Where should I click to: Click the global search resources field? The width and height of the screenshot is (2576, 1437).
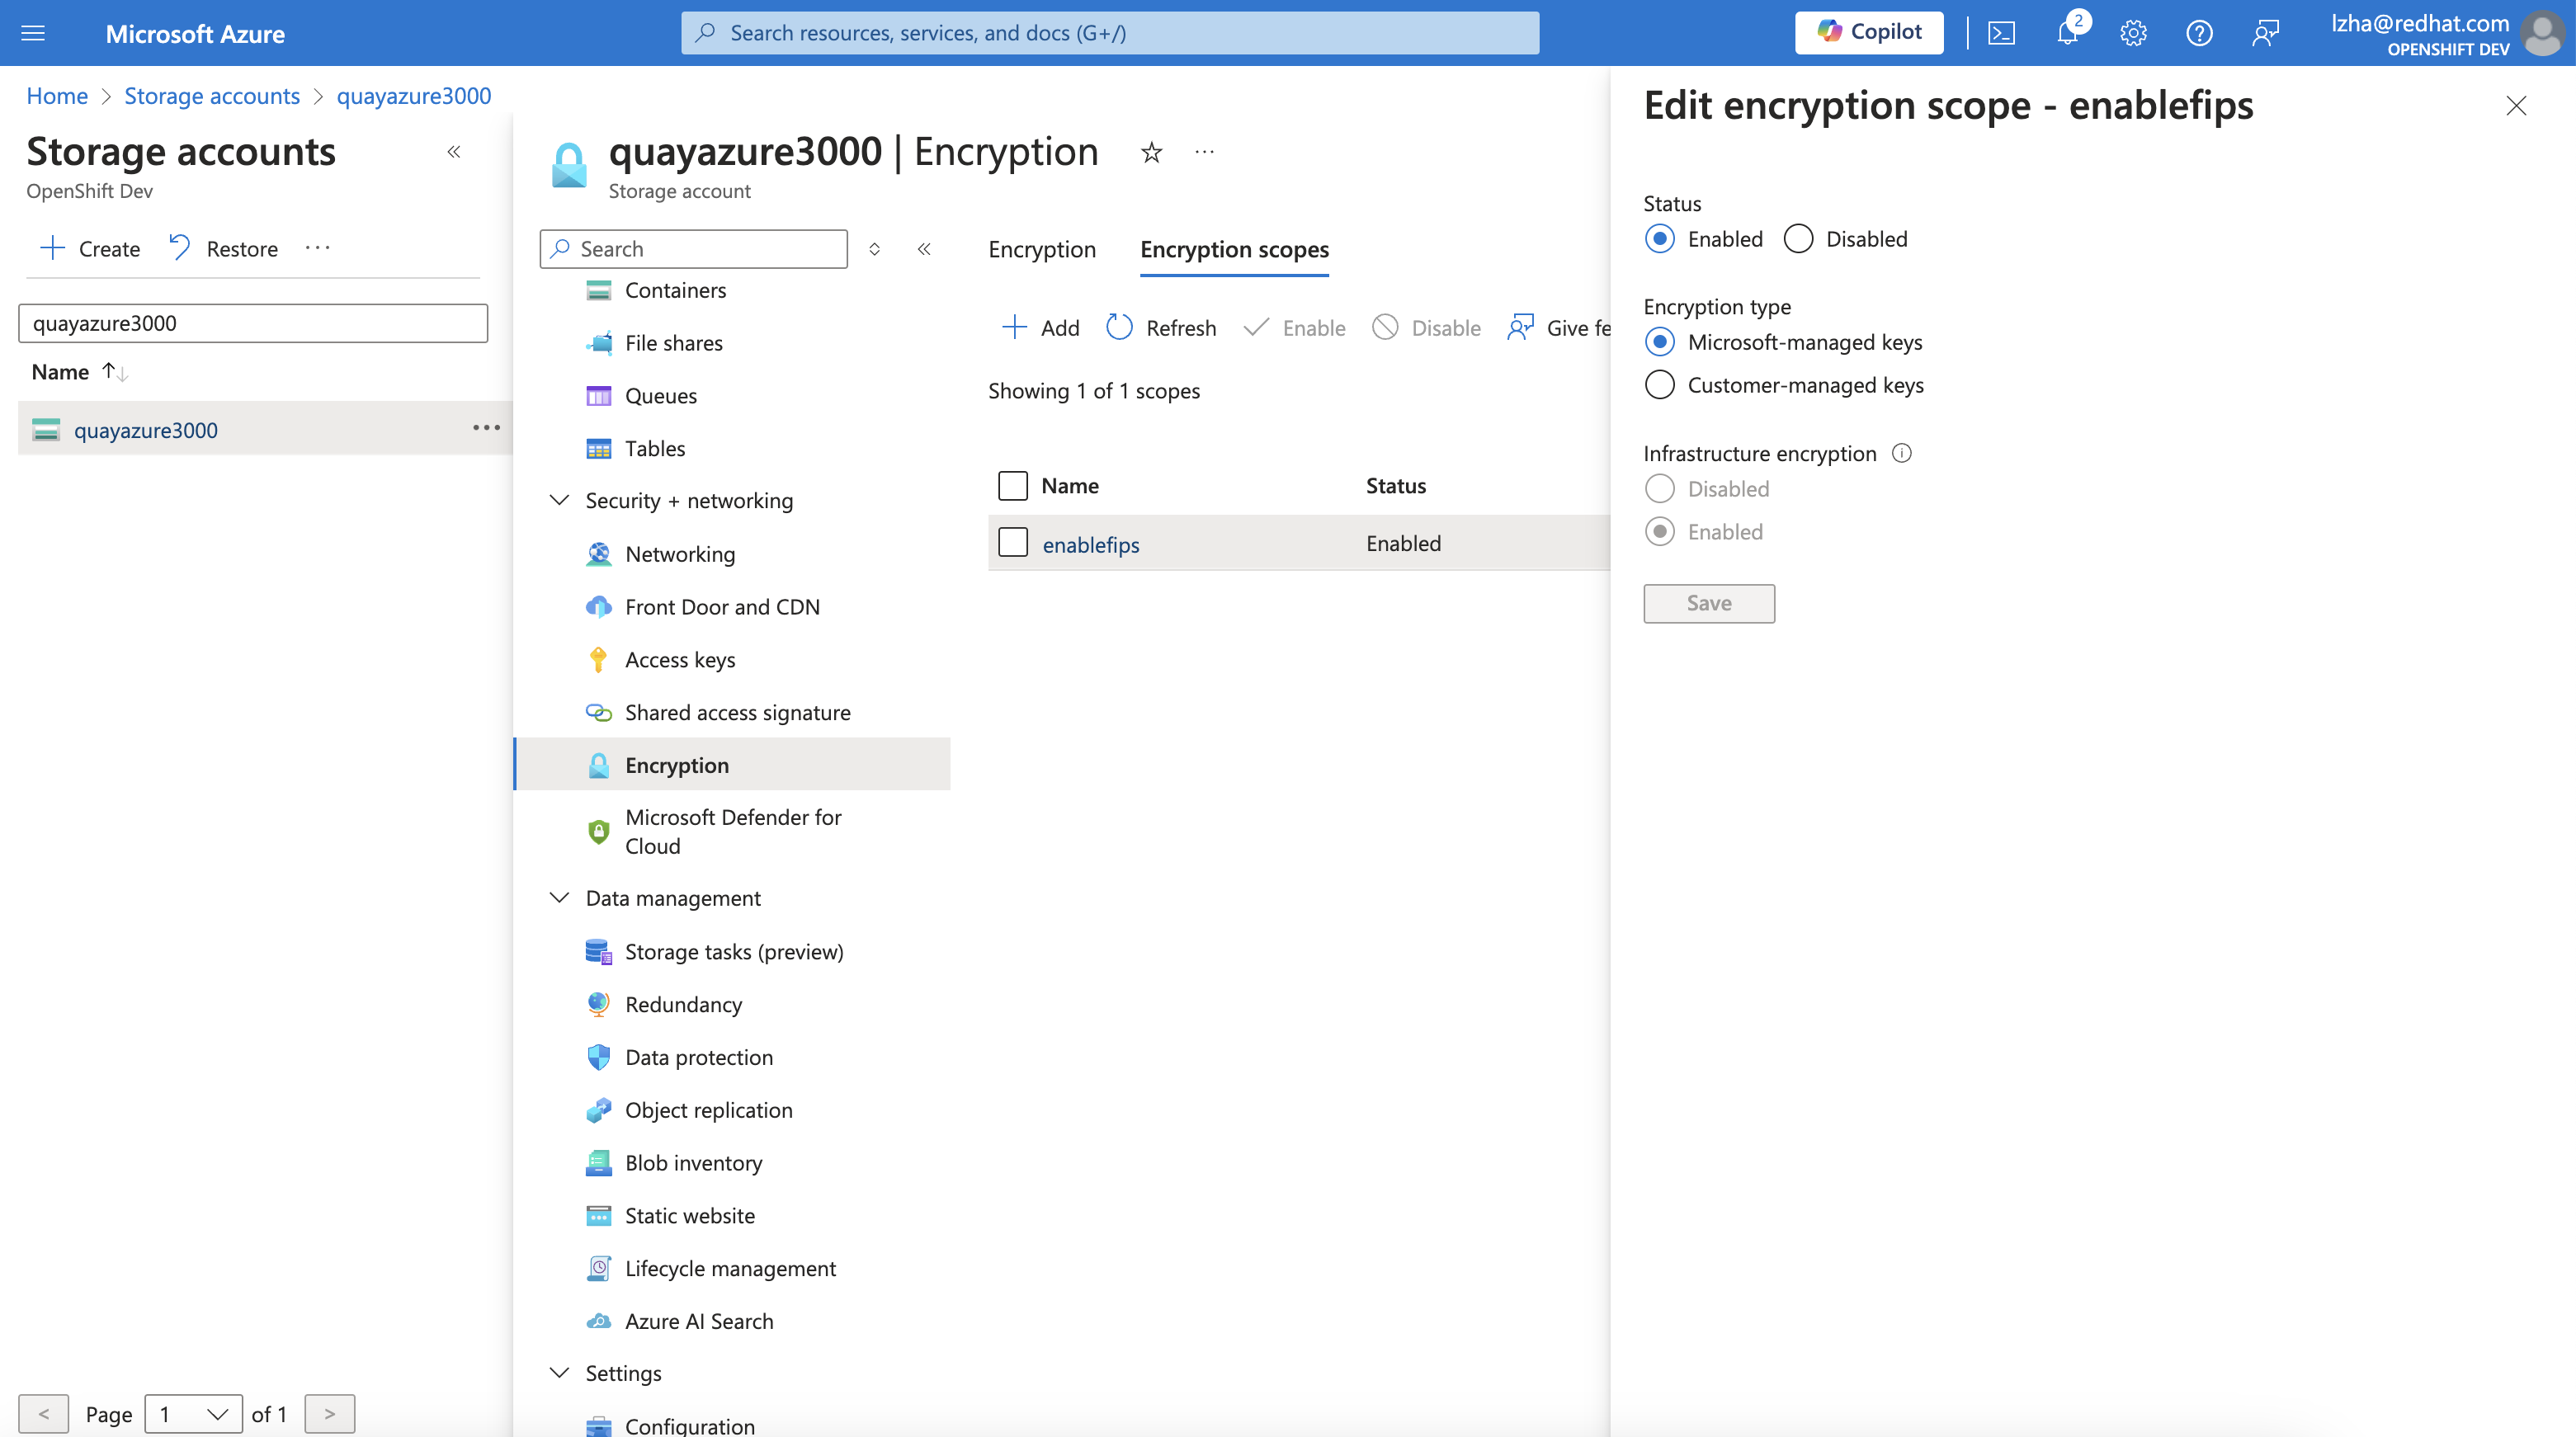coord(1110,33)
